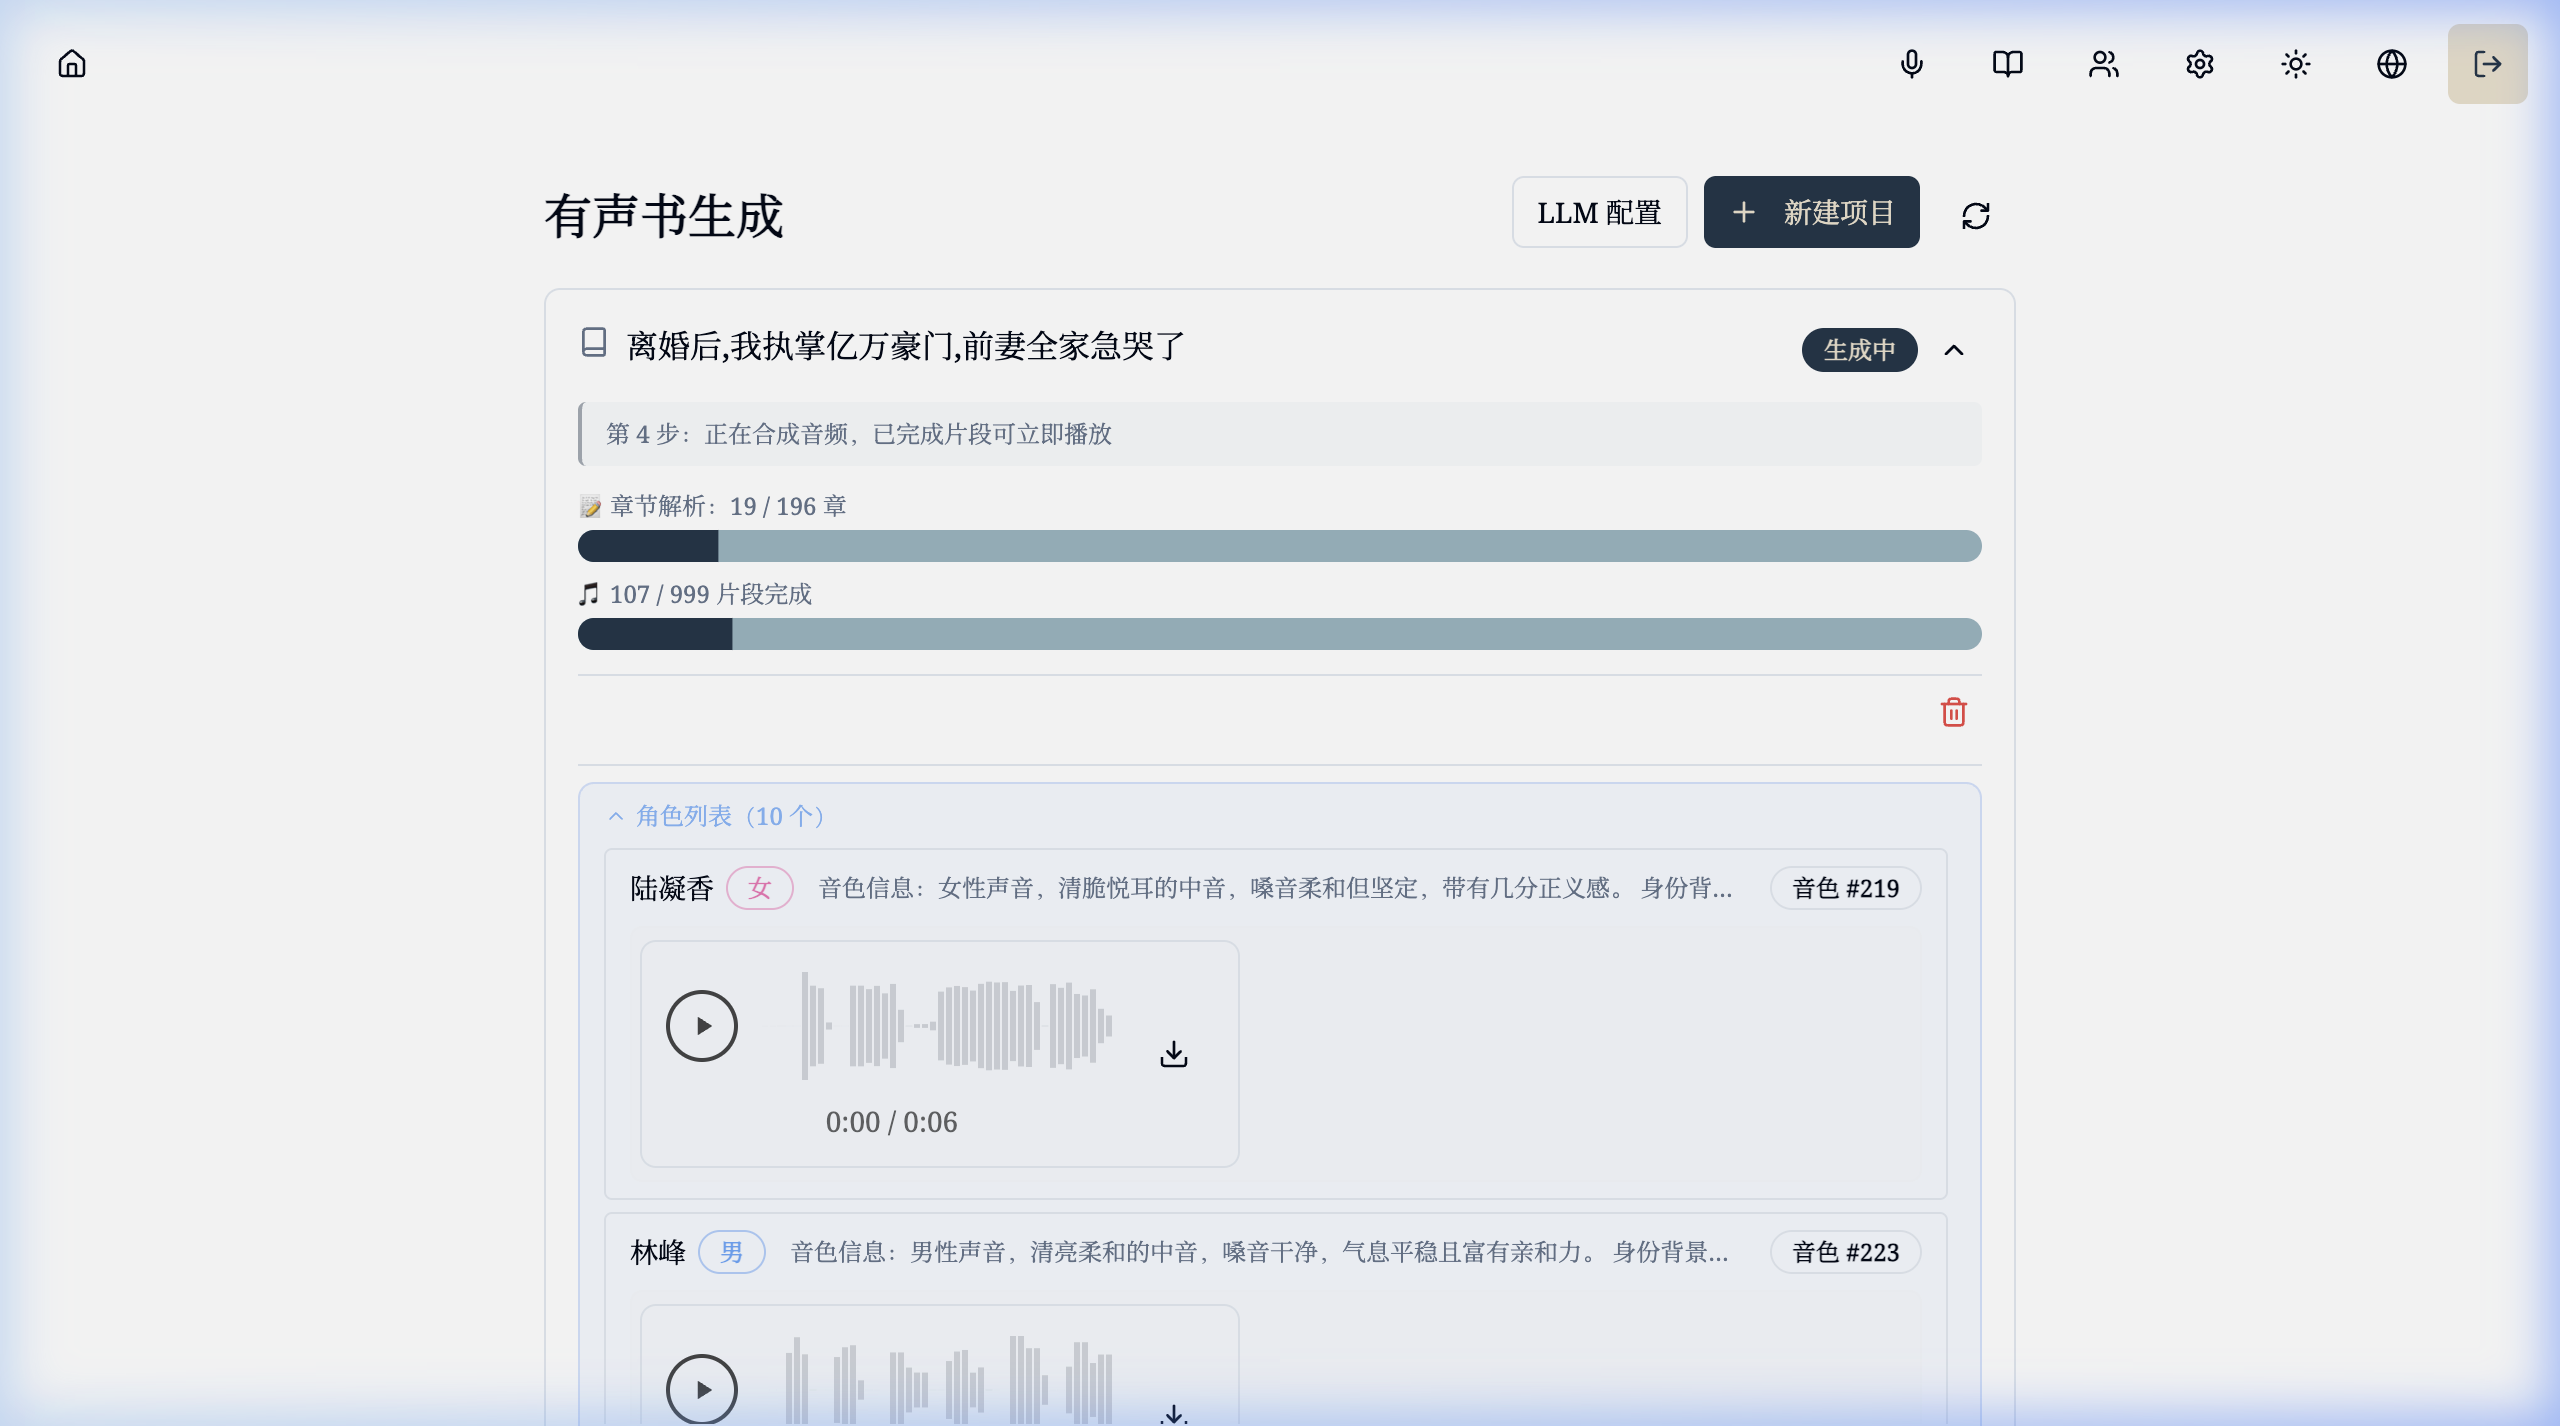Click the 生成中 status badge
Viewport: 2560px width, 1426px height.
(1858, 350)
